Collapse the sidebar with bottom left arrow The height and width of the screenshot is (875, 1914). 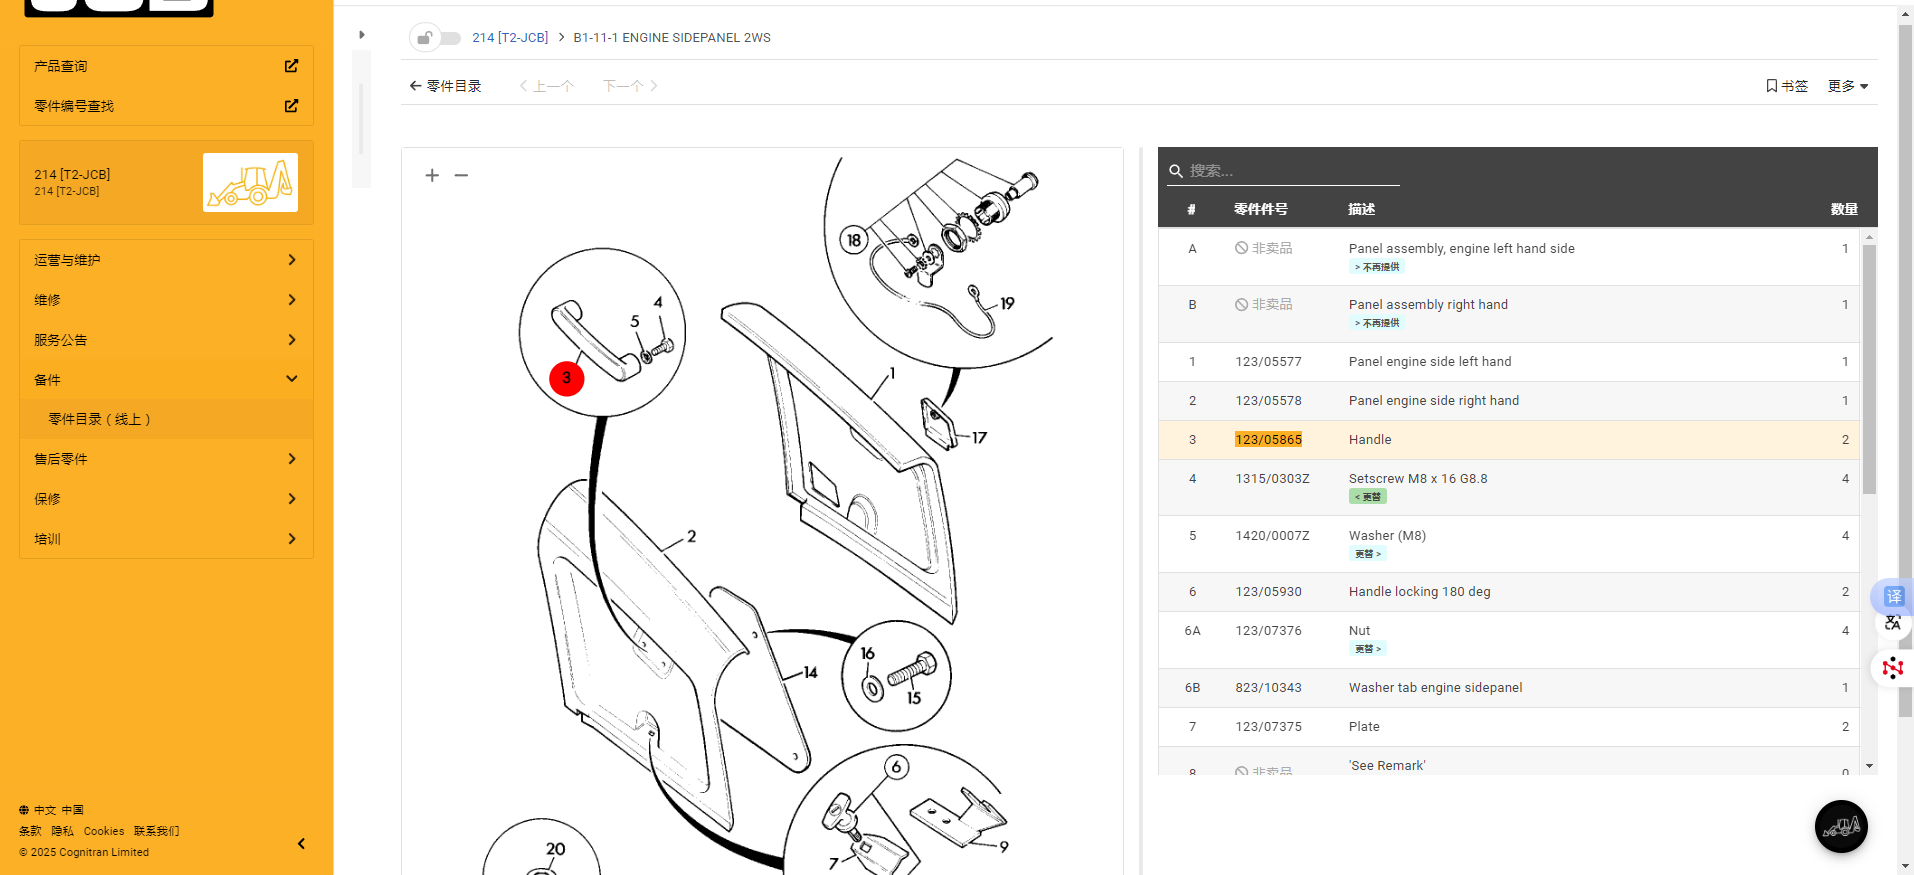pyautogui.click(x=301, y=844)
